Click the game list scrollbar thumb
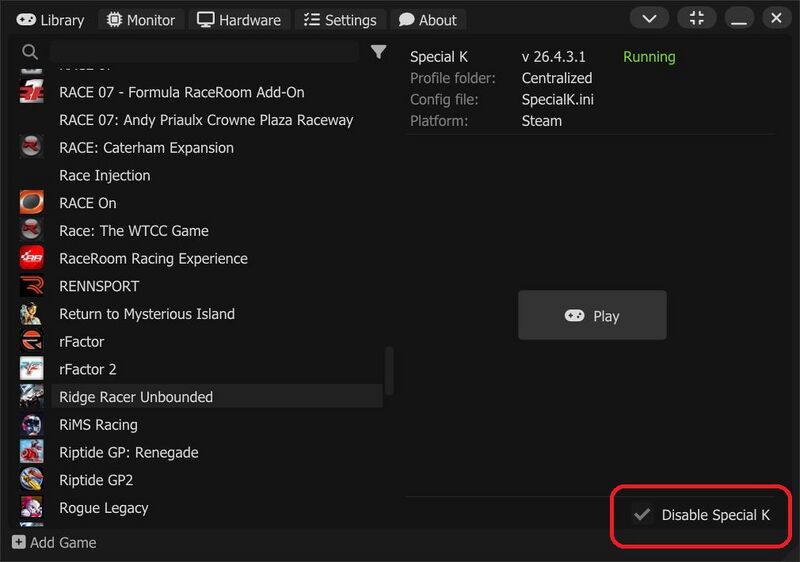The image size is (800, 562). click(389, 371)
